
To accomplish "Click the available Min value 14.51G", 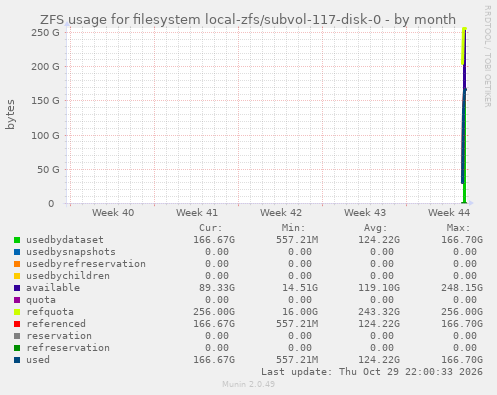I will click(300, 288).
